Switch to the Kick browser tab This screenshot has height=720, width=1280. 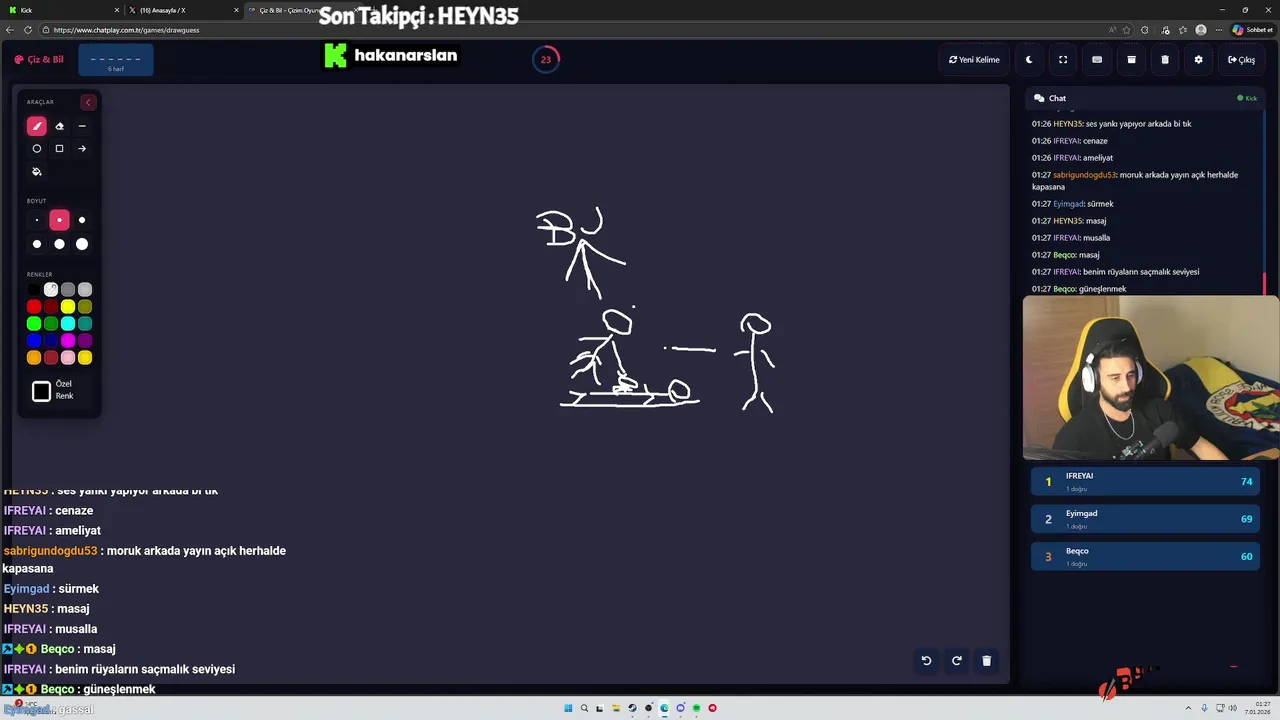coord(62,10)
